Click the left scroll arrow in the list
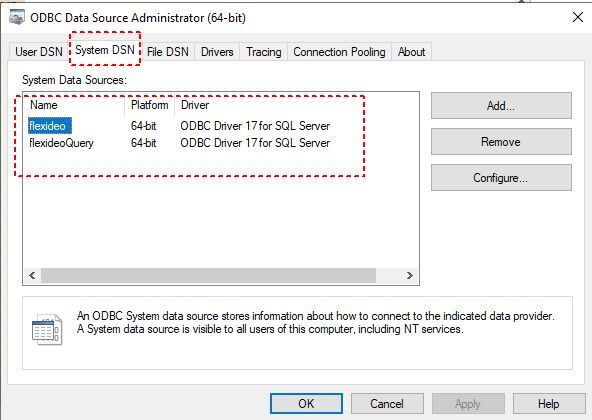 click(x=32, y=275)
